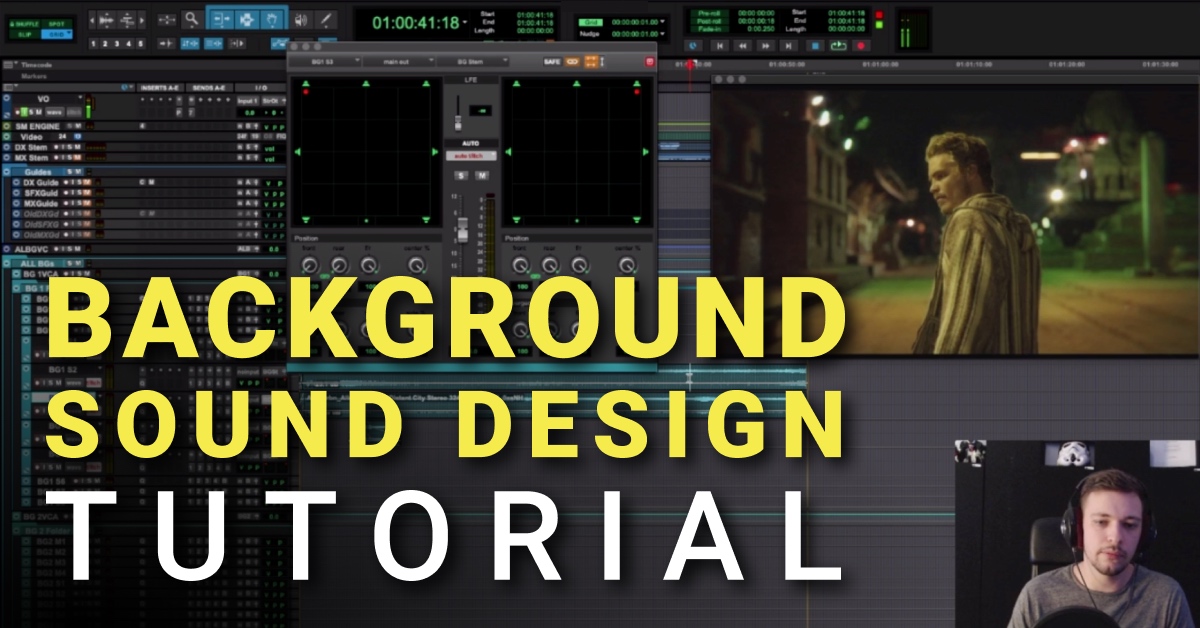Click the Markers ruler label
Image resolution: width=1200 pixels, height=628 pixels.
(x=33, y=75)
